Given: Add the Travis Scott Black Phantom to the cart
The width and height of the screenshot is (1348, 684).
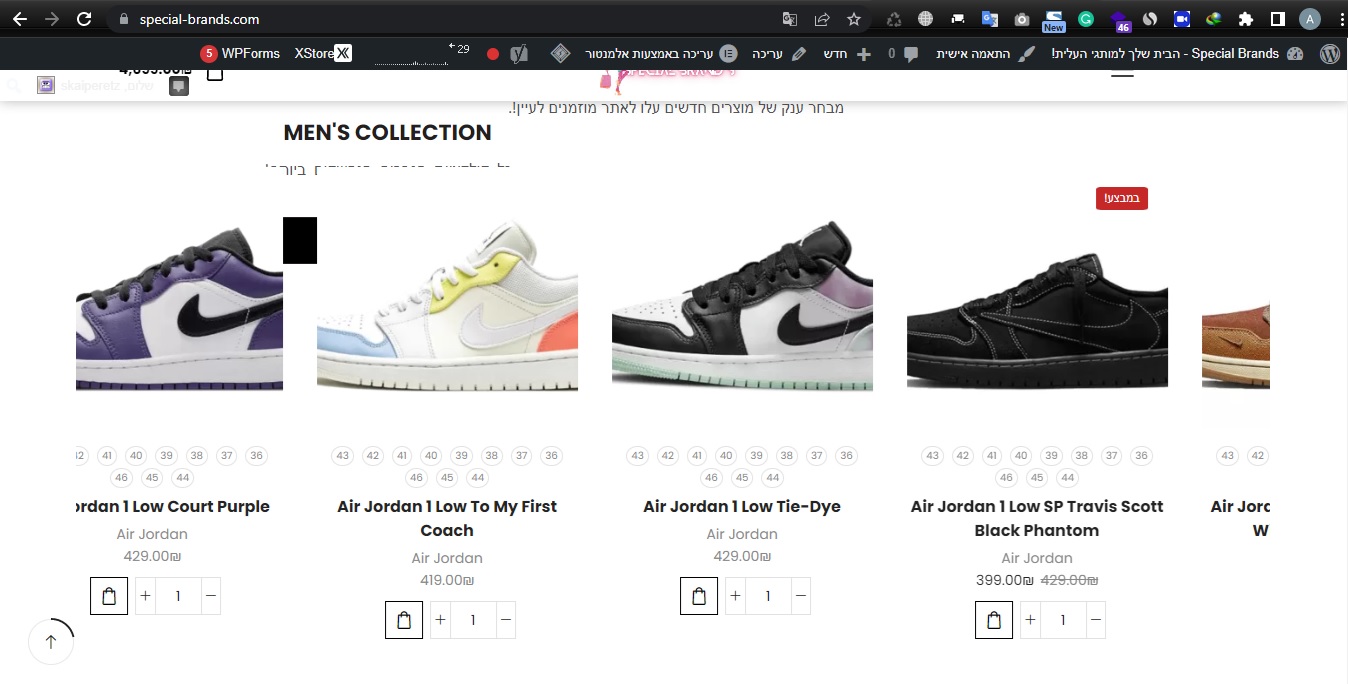Looking at the screenshot, I should (x=994, y=620).
